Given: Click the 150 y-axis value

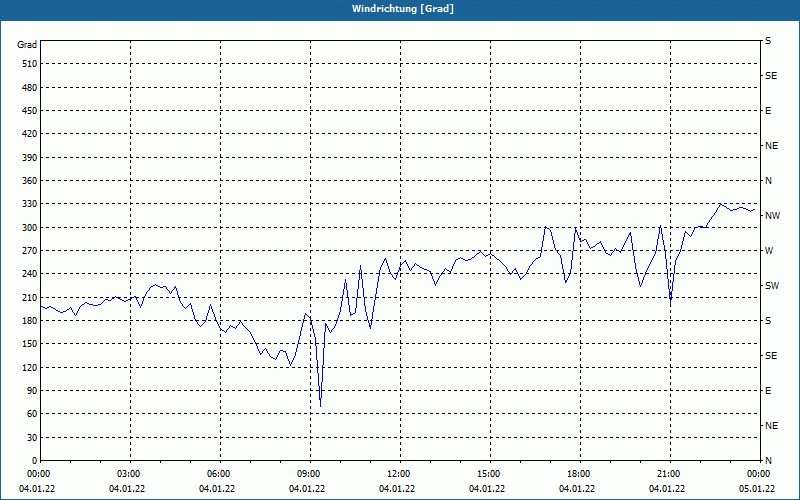Looking at the screenshot, I should click(30, 344).
